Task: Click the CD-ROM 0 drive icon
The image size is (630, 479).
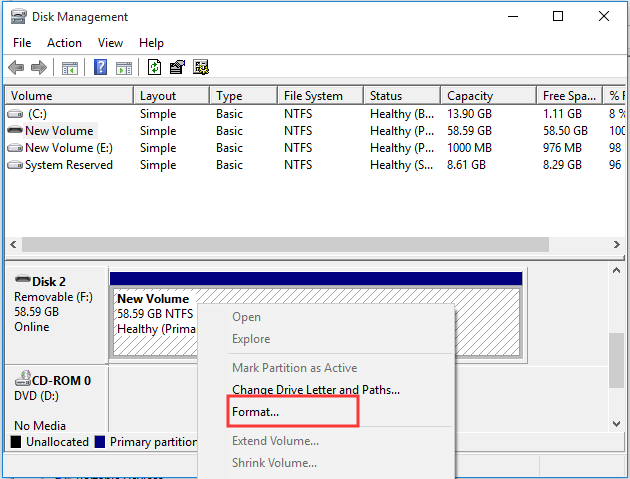Action: pos(23,378)
